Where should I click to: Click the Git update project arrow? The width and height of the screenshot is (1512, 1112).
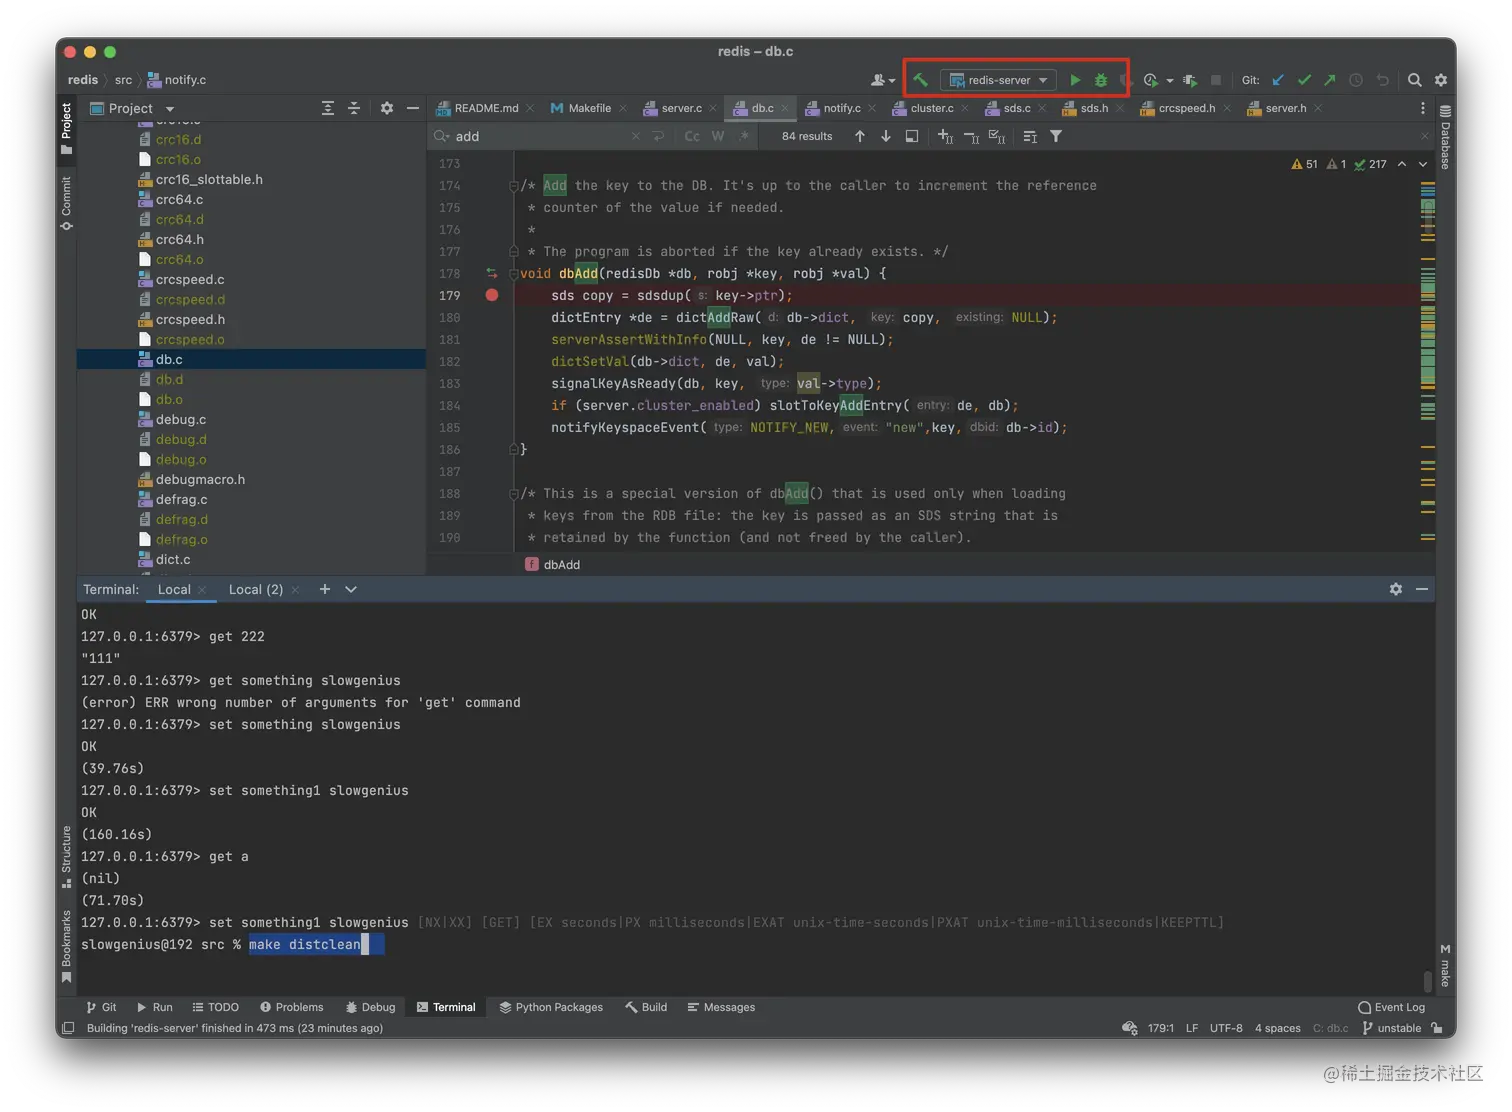(1278, 80)
